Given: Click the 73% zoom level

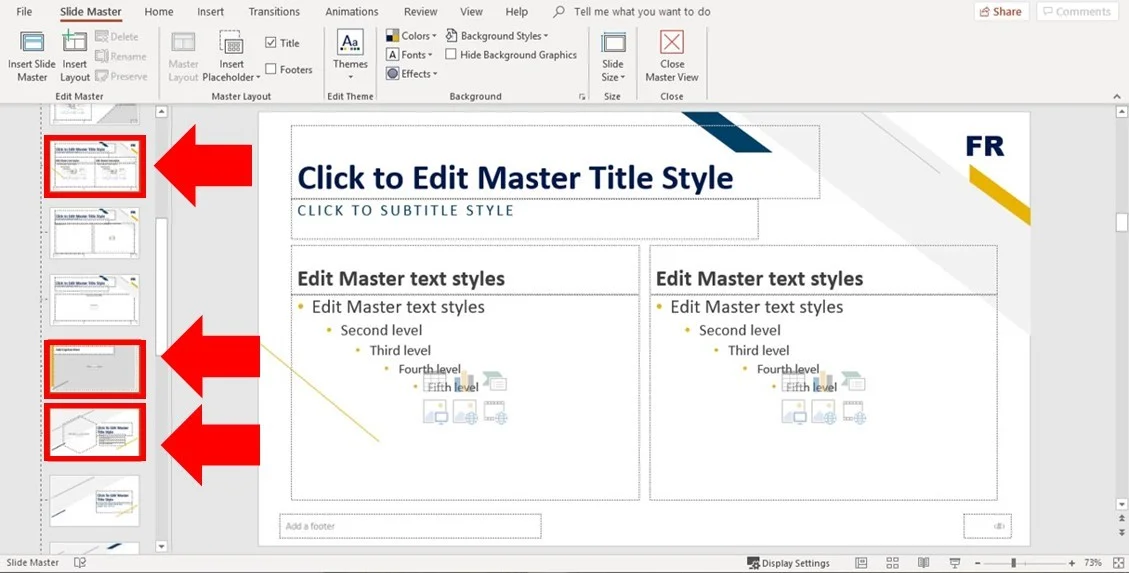Looking at the screenshot, I should point(1092,563).
